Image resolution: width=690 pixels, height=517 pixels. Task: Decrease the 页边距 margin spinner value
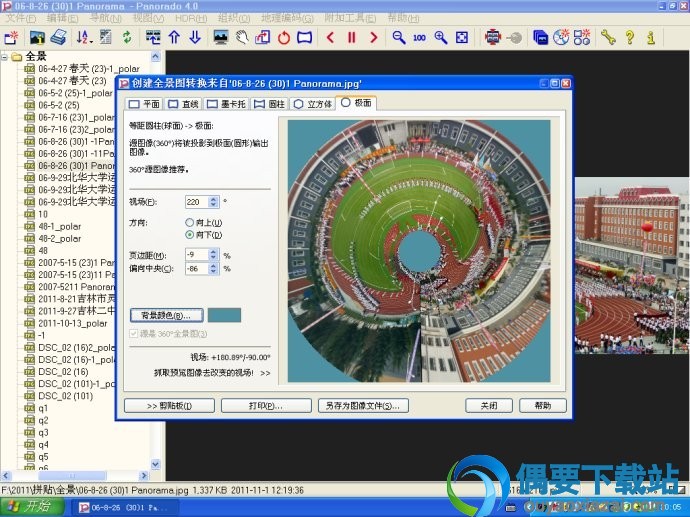pos(213,257)
